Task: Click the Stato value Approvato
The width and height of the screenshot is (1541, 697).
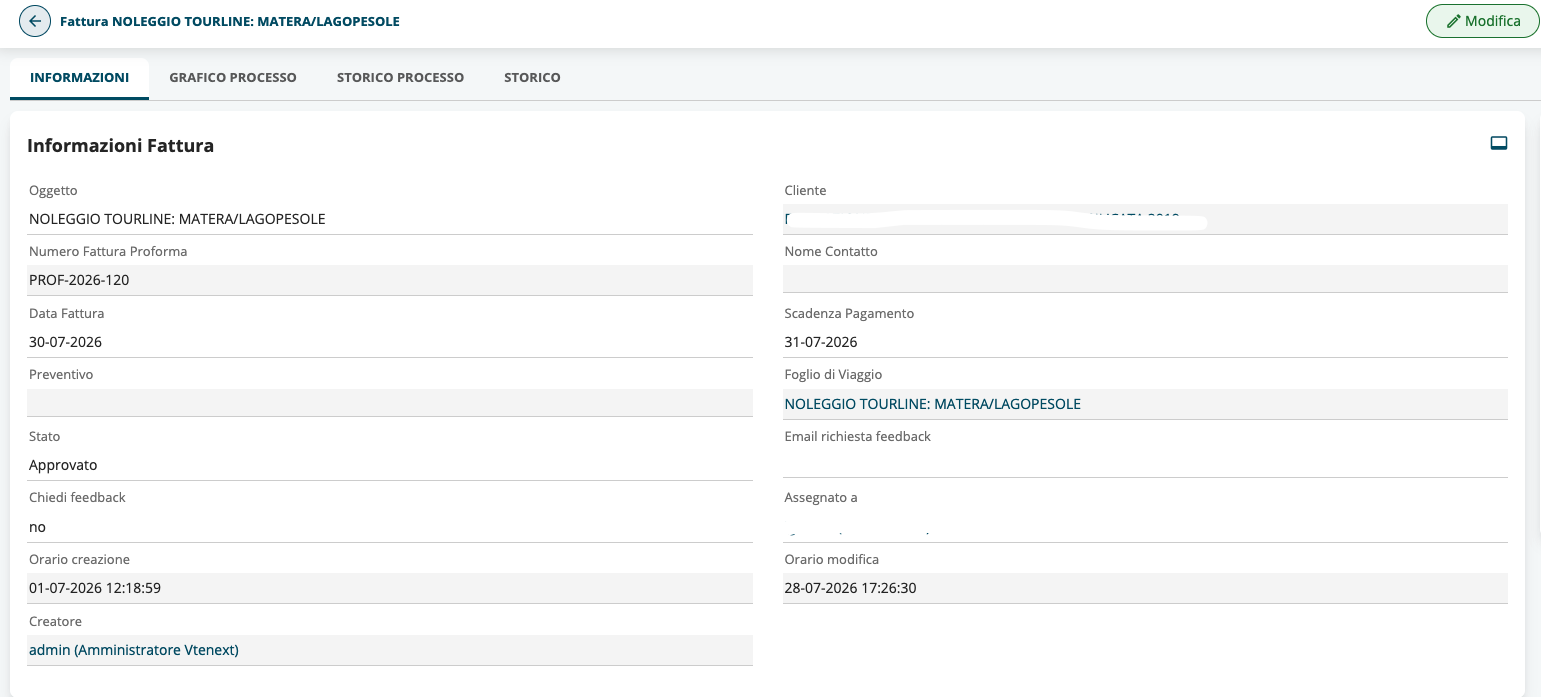Action: (63, 465)
